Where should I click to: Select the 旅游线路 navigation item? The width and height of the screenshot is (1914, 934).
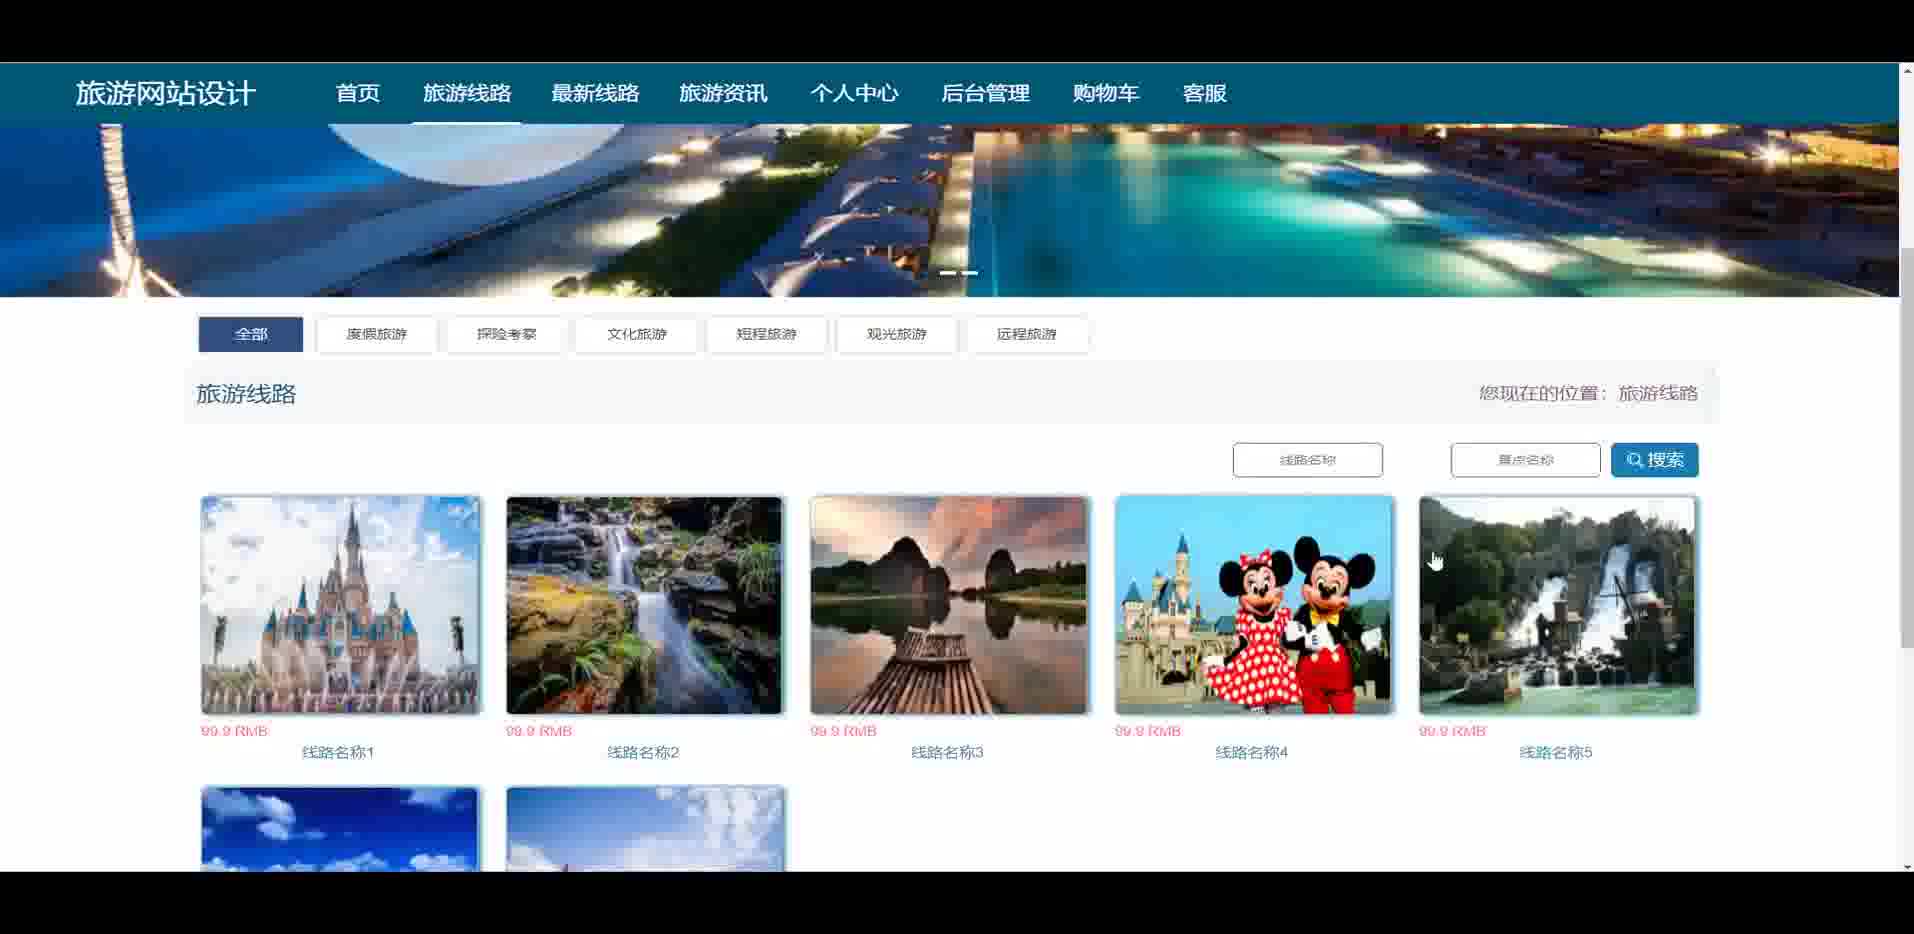point(467,93)
